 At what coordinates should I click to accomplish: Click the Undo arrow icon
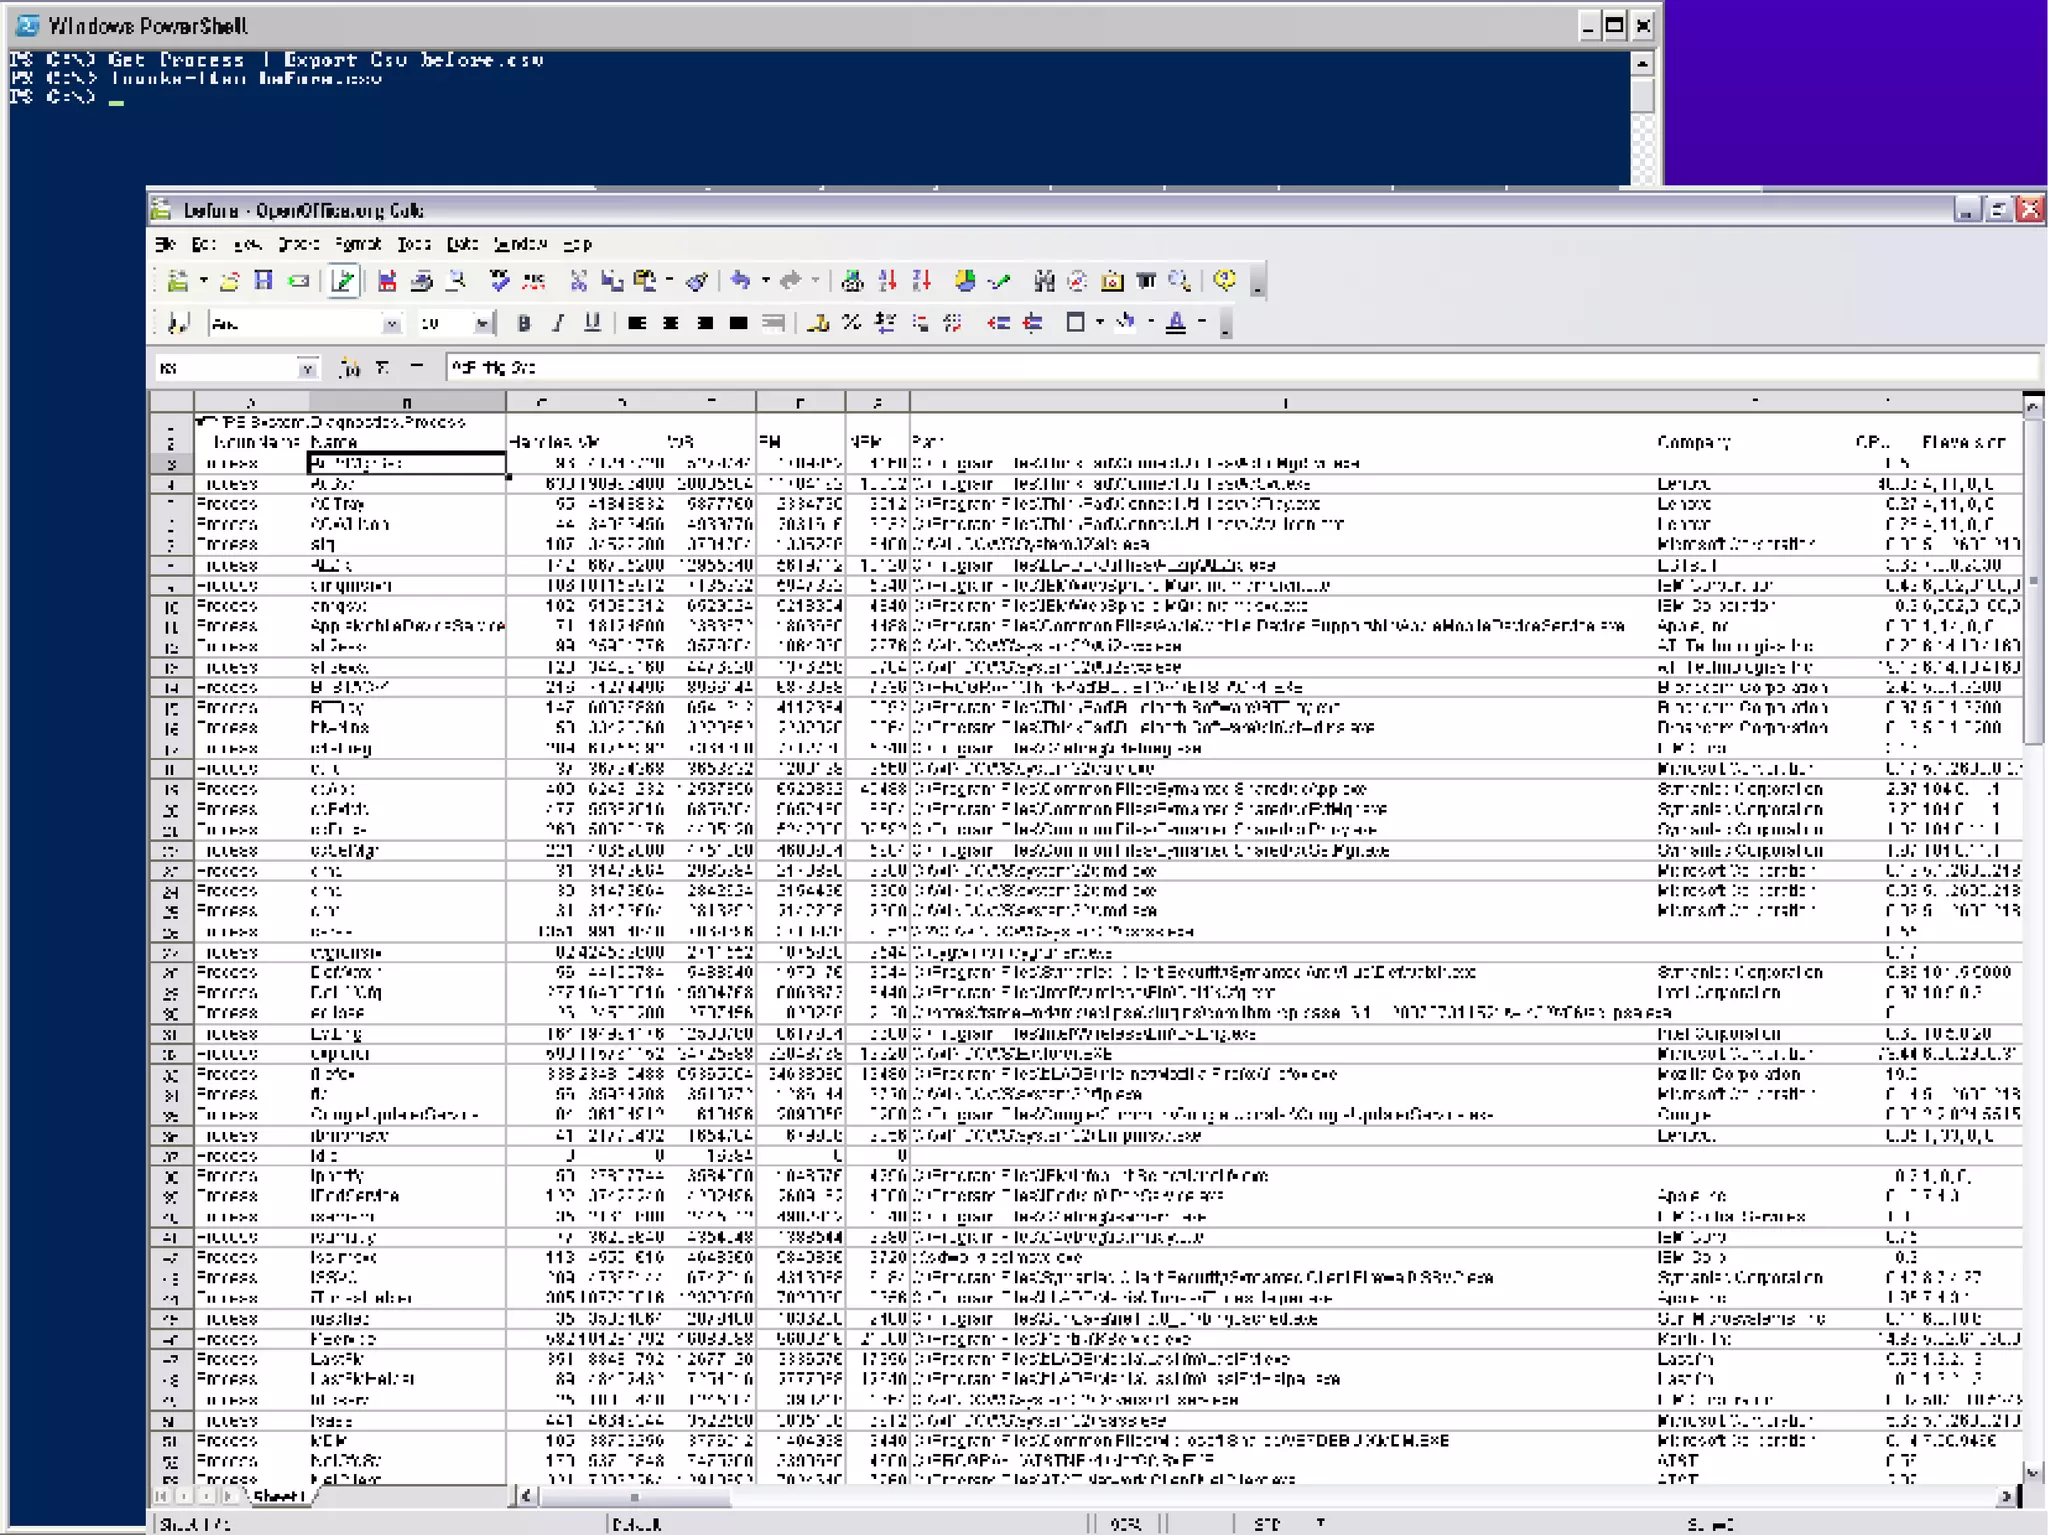click(740, 281)
